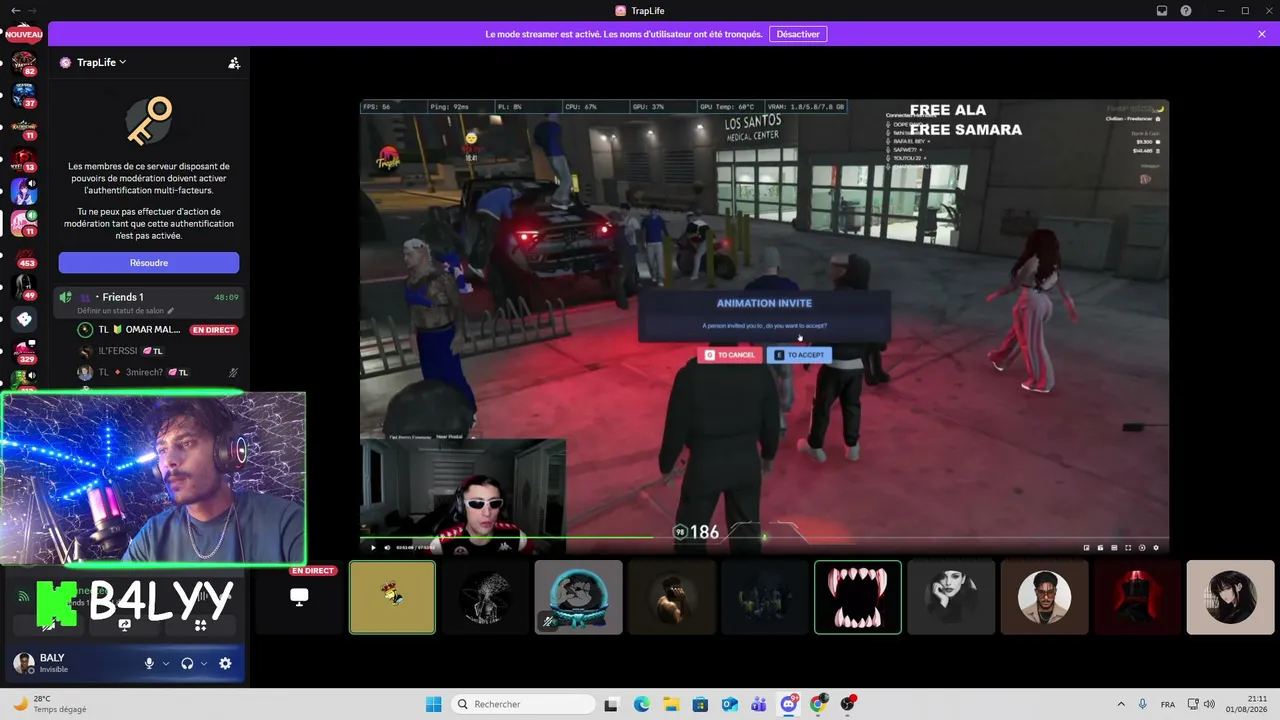Click the stream video progress bar
The height and width of the screenshot is (720, 1280).
point(764,538)
